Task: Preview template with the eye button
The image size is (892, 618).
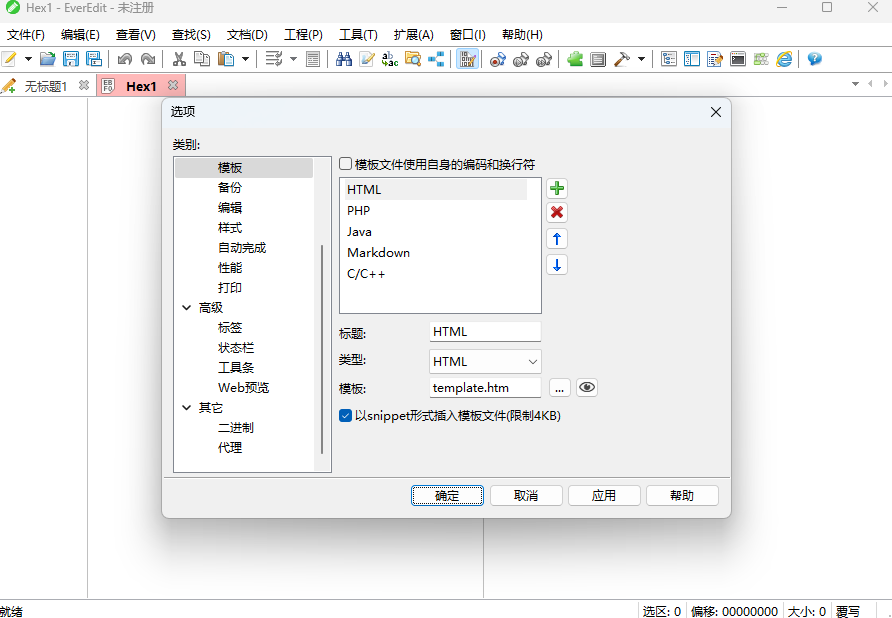Action: click(587, 387)
